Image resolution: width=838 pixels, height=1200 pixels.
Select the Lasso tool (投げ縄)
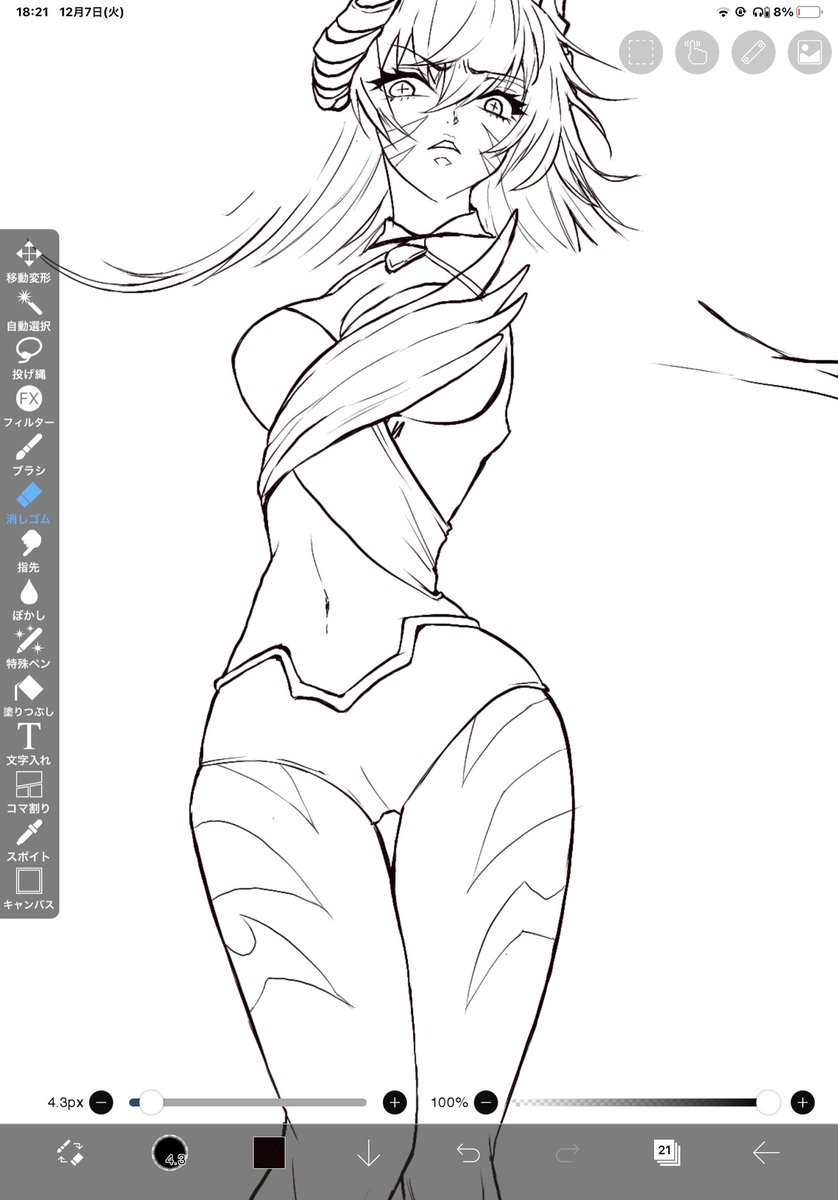click(x=29, y=358)
